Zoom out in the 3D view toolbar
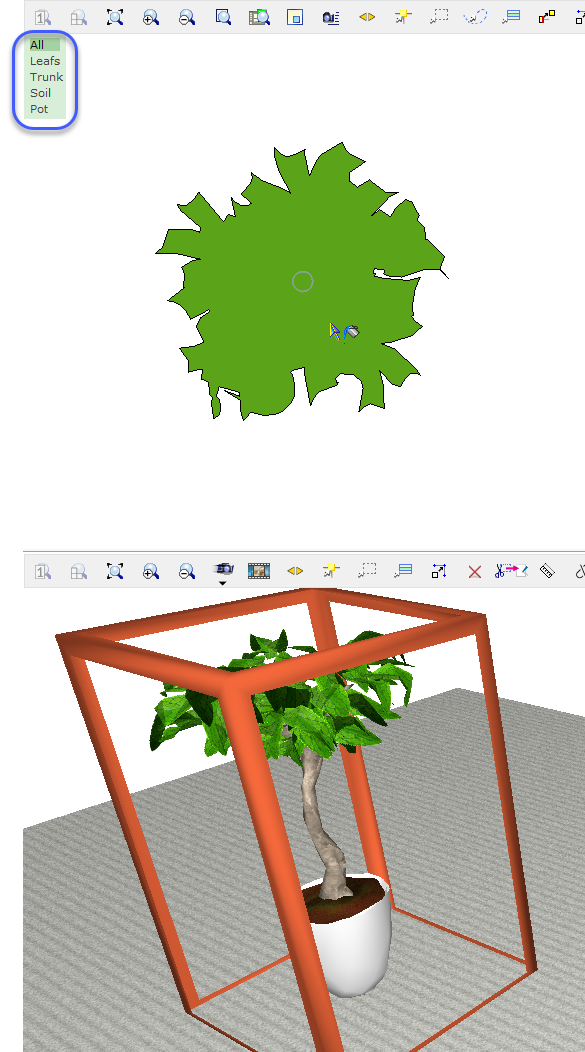This screenshot has height=1052, width=585. click(187, 571)
